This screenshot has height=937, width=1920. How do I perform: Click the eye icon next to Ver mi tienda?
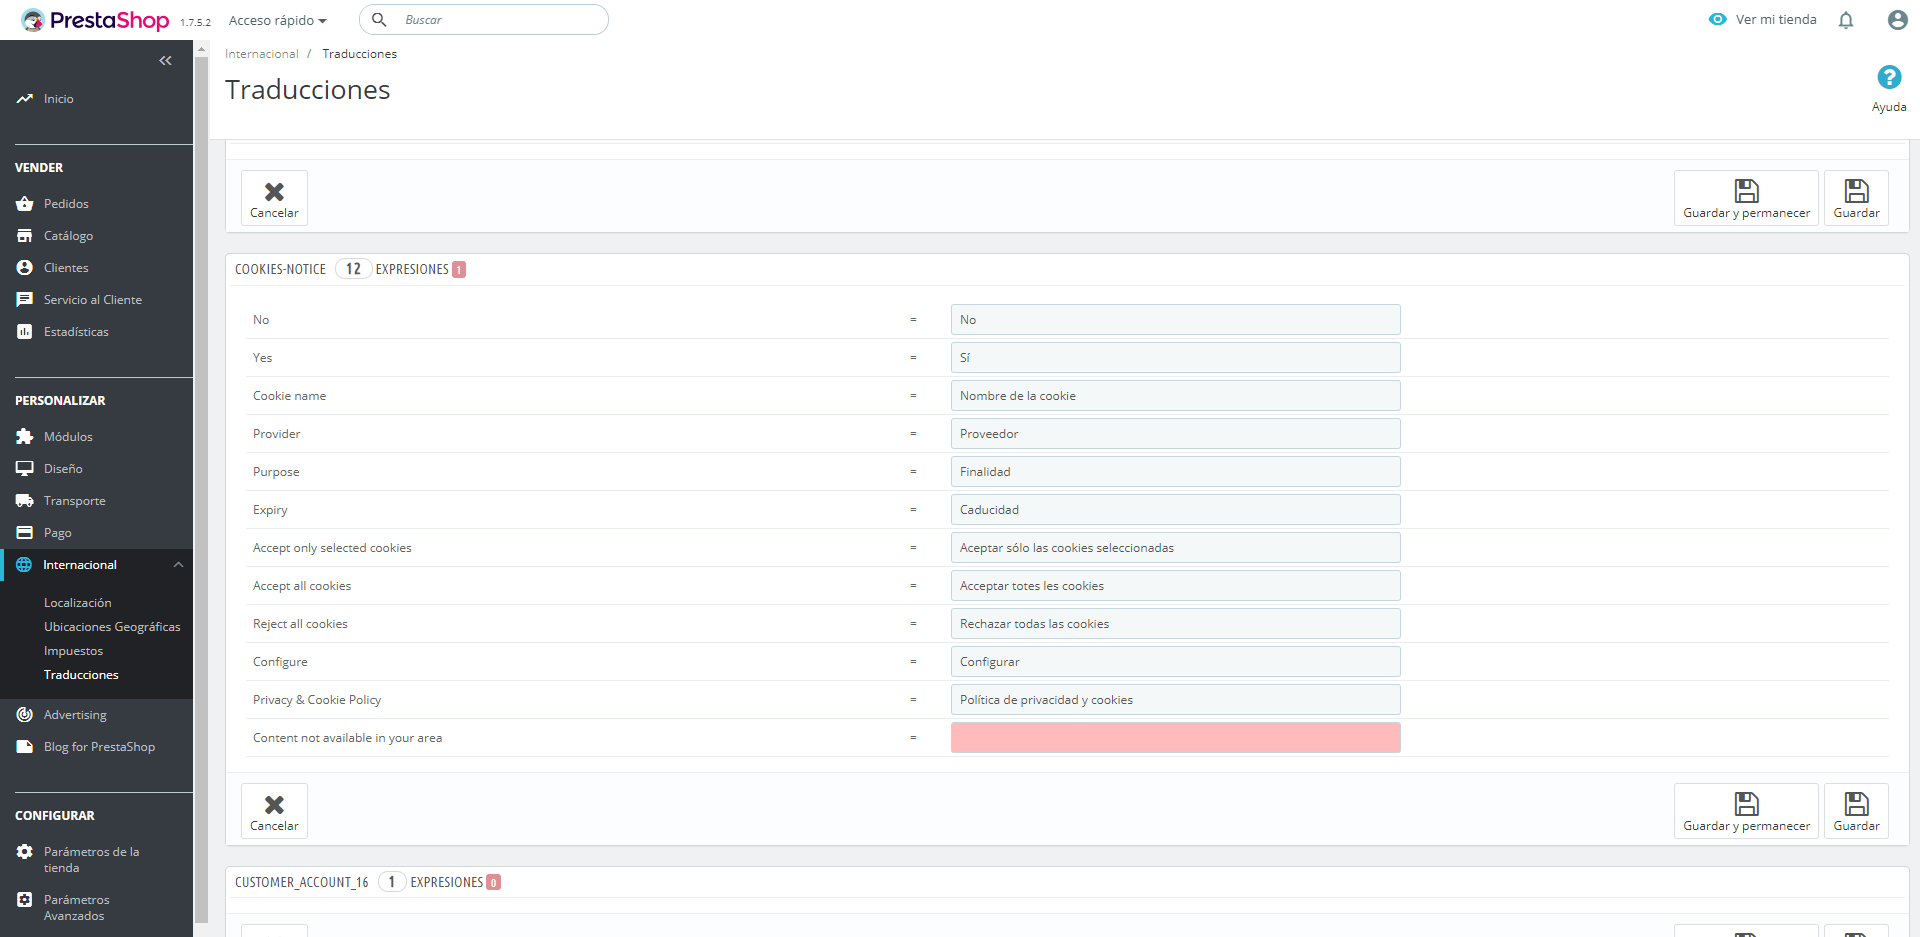tap(1718, 20)
